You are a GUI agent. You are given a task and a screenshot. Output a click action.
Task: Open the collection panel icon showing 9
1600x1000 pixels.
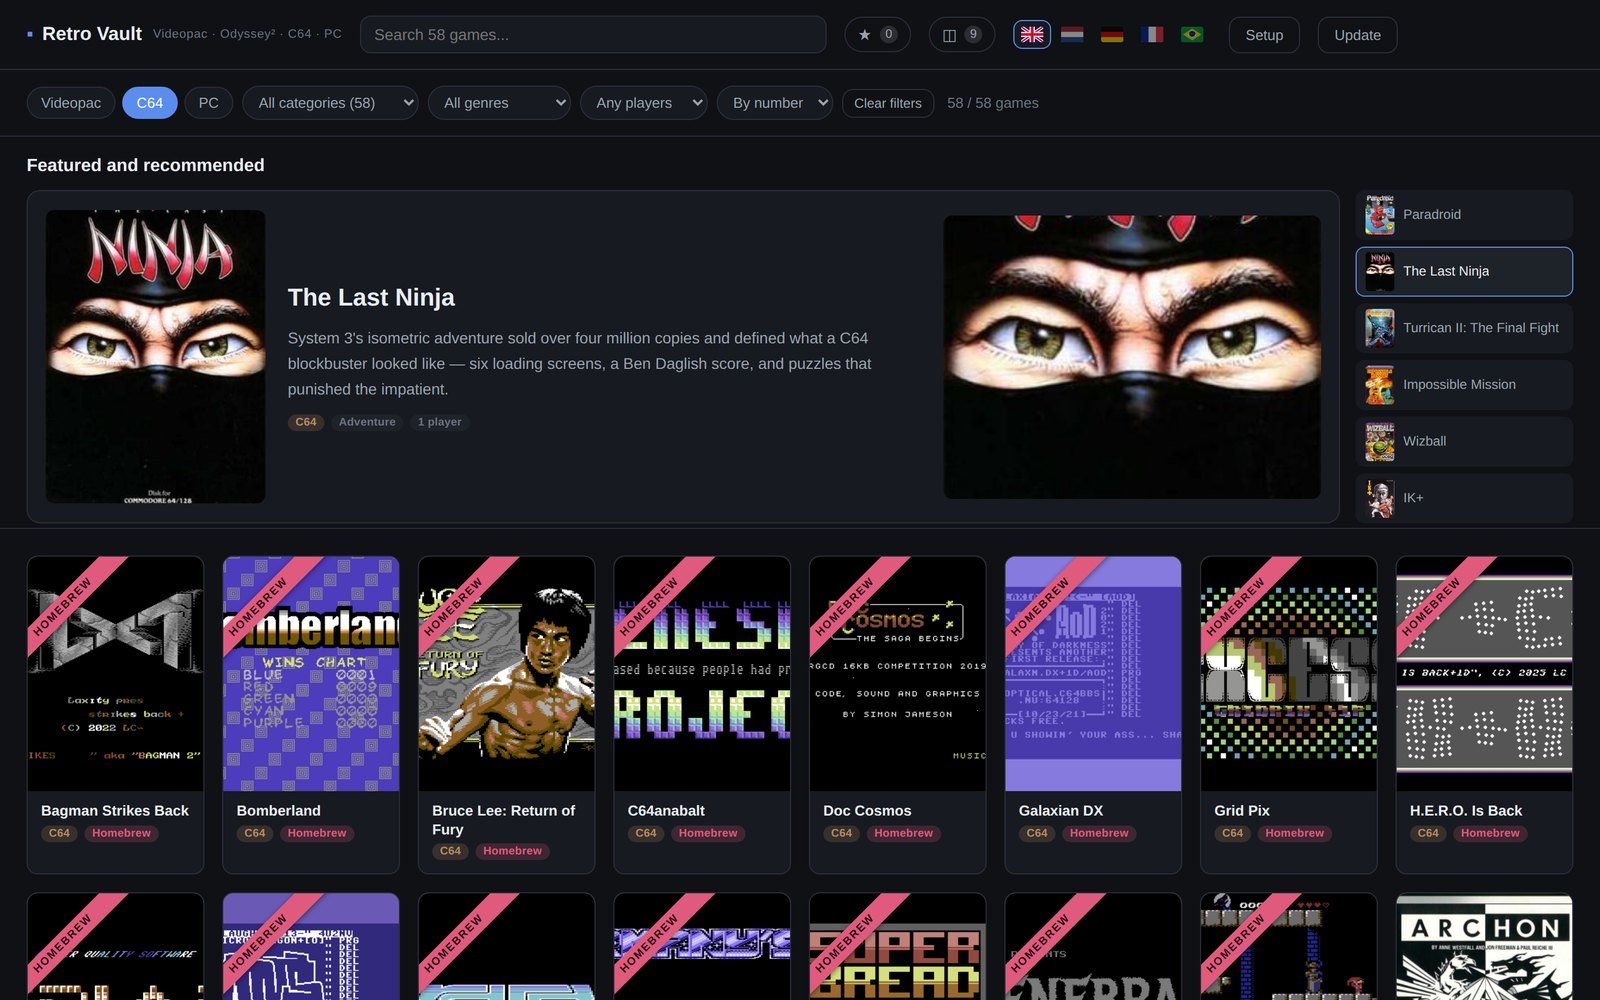pos(961,35)
